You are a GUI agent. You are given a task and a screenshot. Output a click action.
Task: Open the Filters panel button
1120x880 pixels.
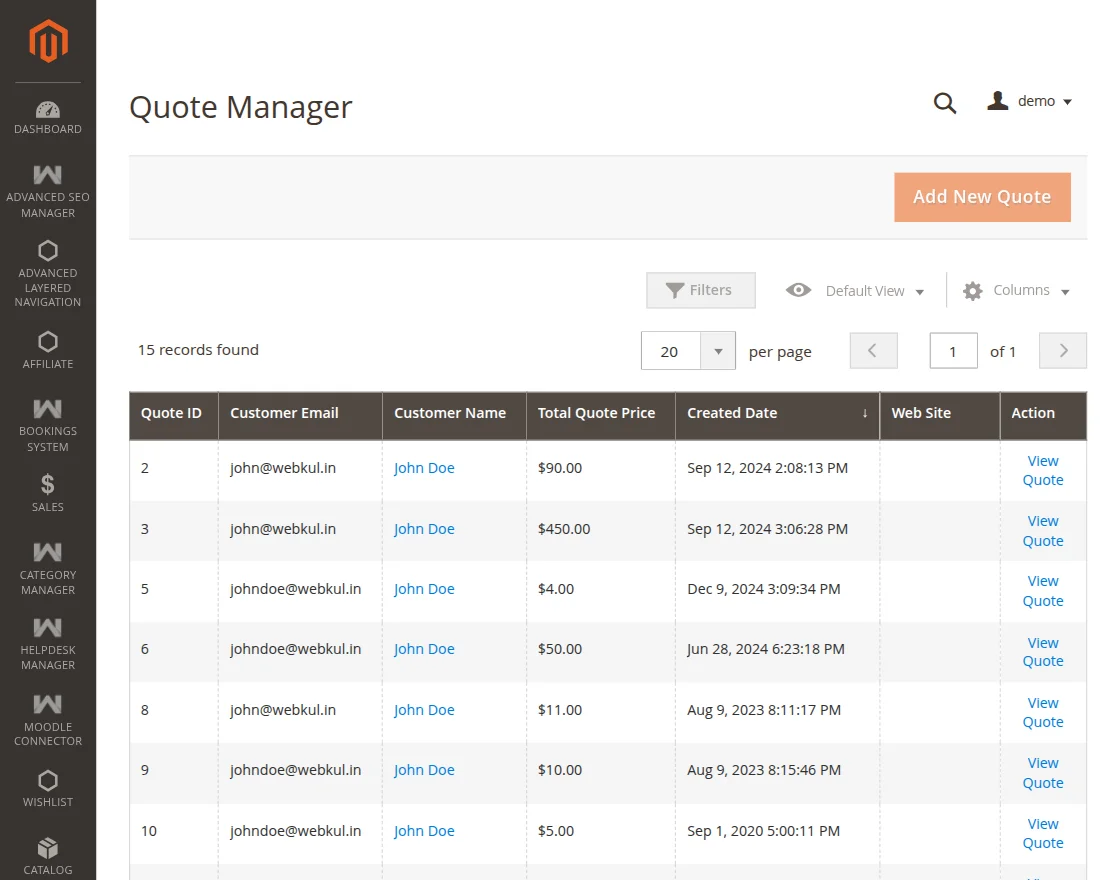click(x=700, y=290)
